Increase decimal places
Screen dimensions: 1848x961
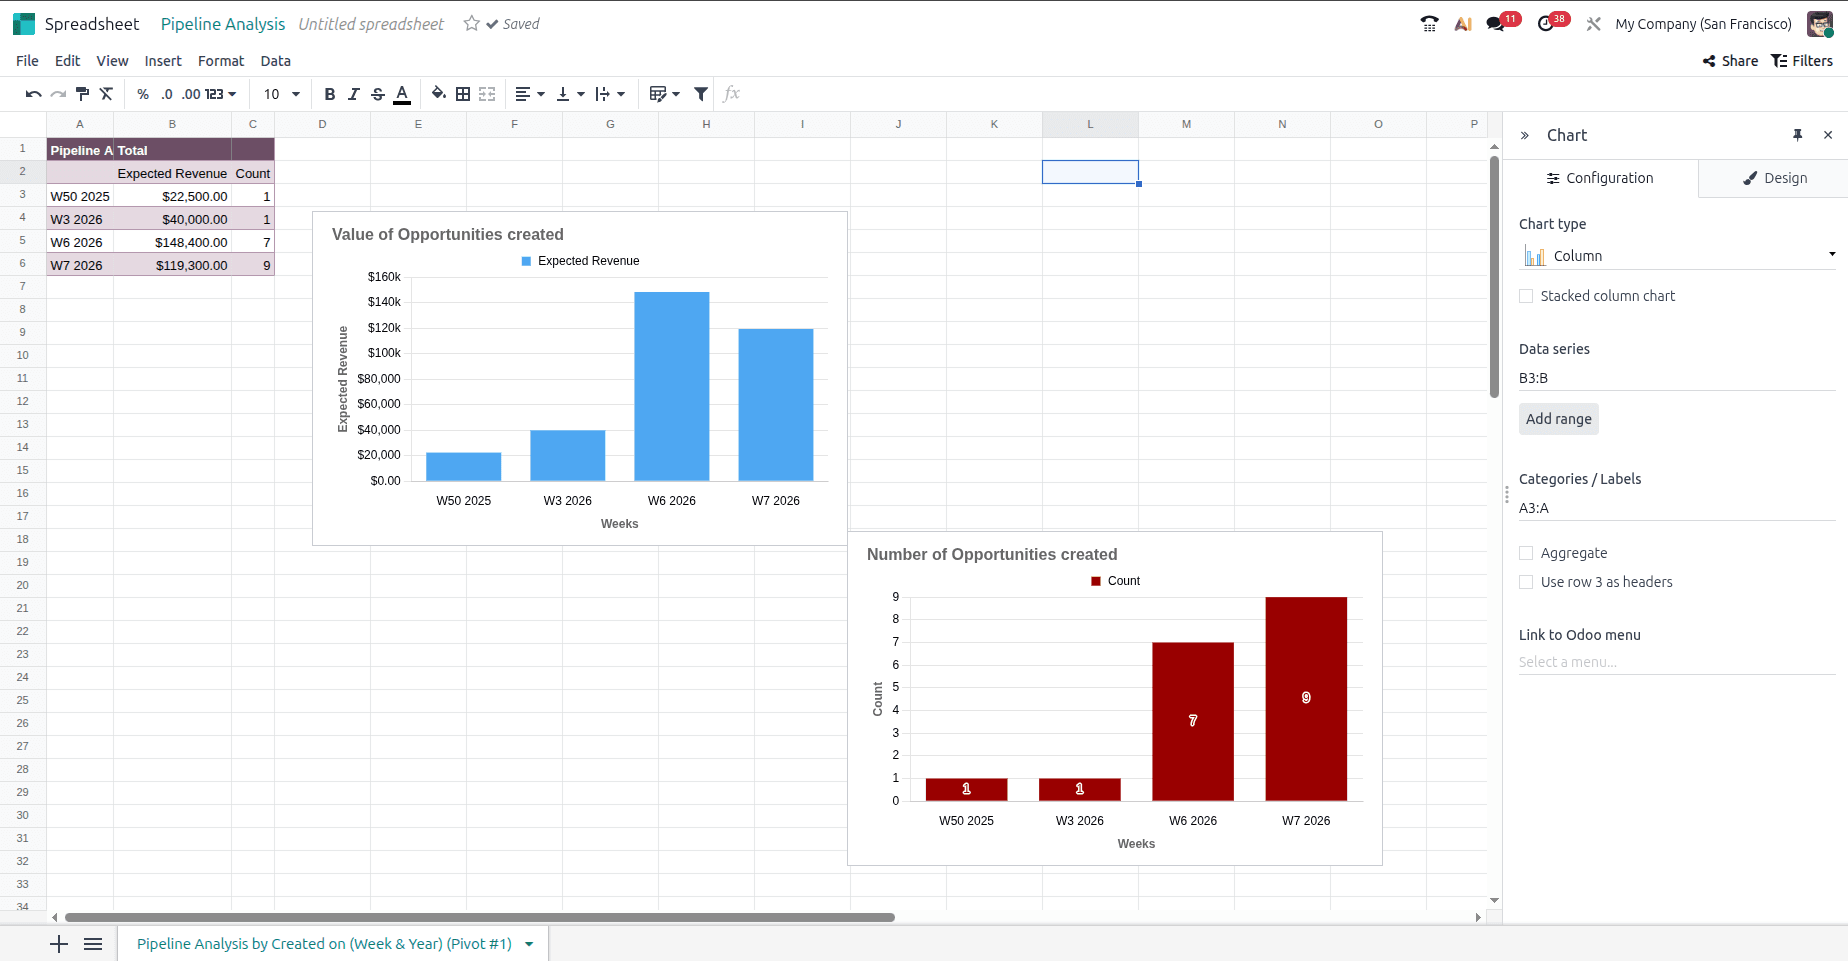(x=191, y=94)
